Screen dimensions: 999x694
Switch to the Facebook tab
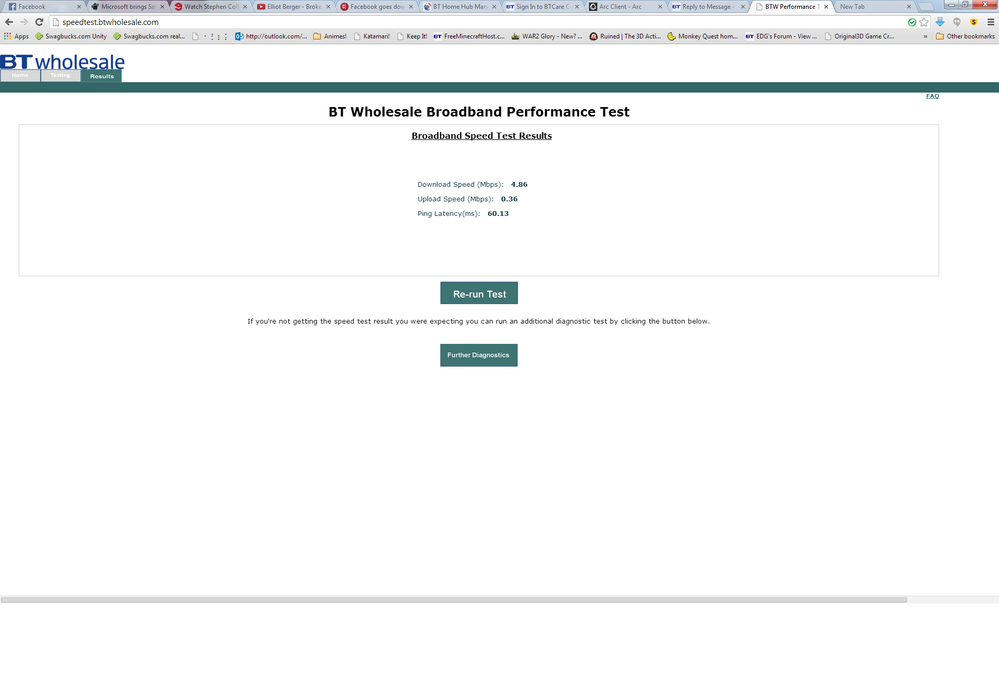35,6
